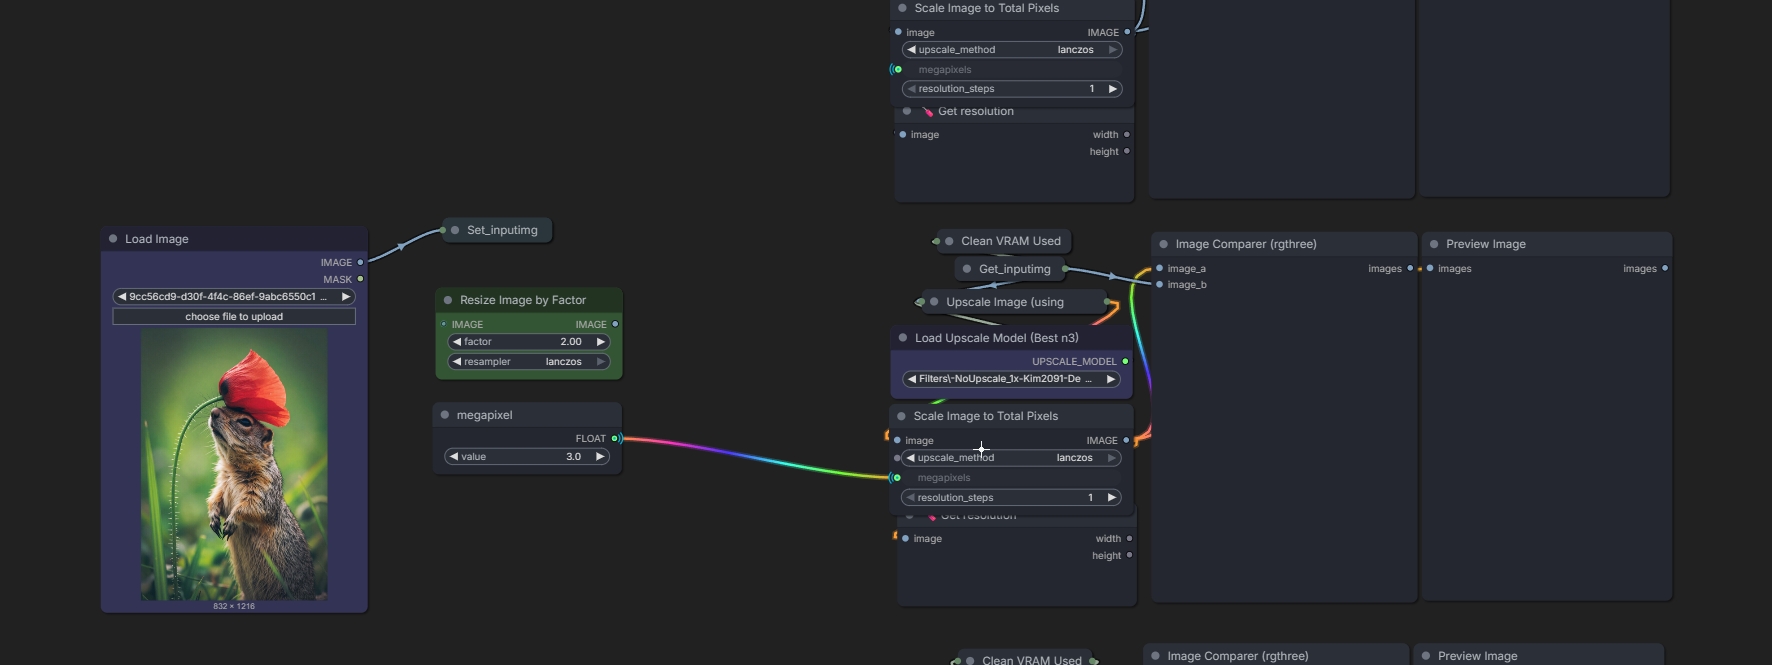This screenshot has width=1772, height=665.
Task: Increase factor value with right arrow
Action: tap(601, 342)
